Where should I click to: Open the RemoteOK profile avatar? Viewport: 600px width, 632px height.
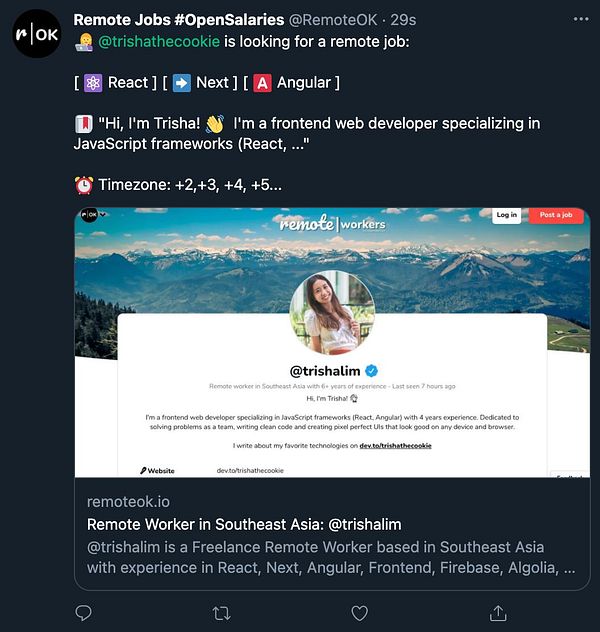[x=37, y=34]
